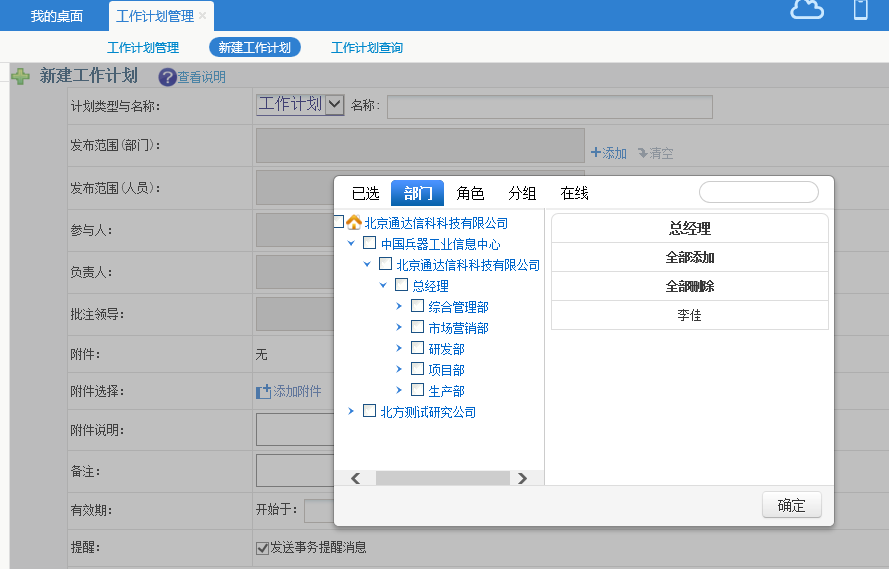Screen dimensions: 889x569
Task: Click 添加 plus icon for department scope
Action: (x=596, y=153)
